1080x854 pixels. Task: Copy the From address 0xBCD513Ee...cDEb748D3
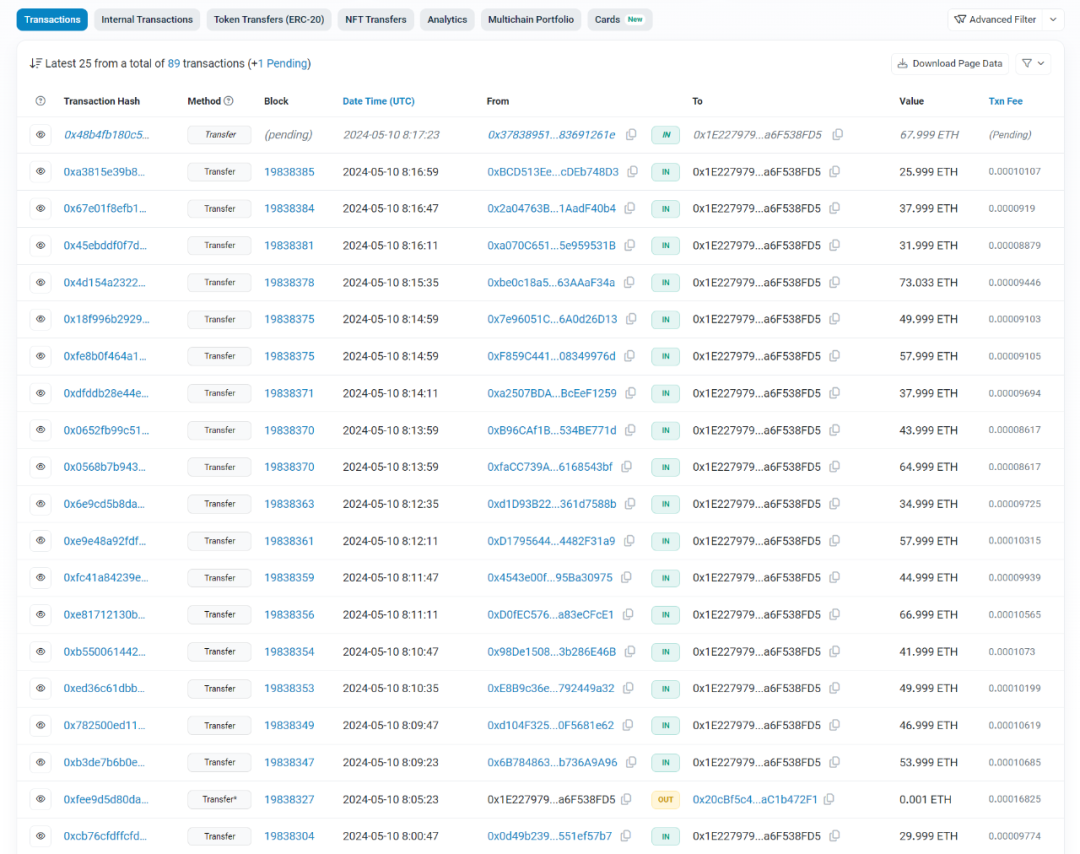pyautogui.click(x=632, y=172)
